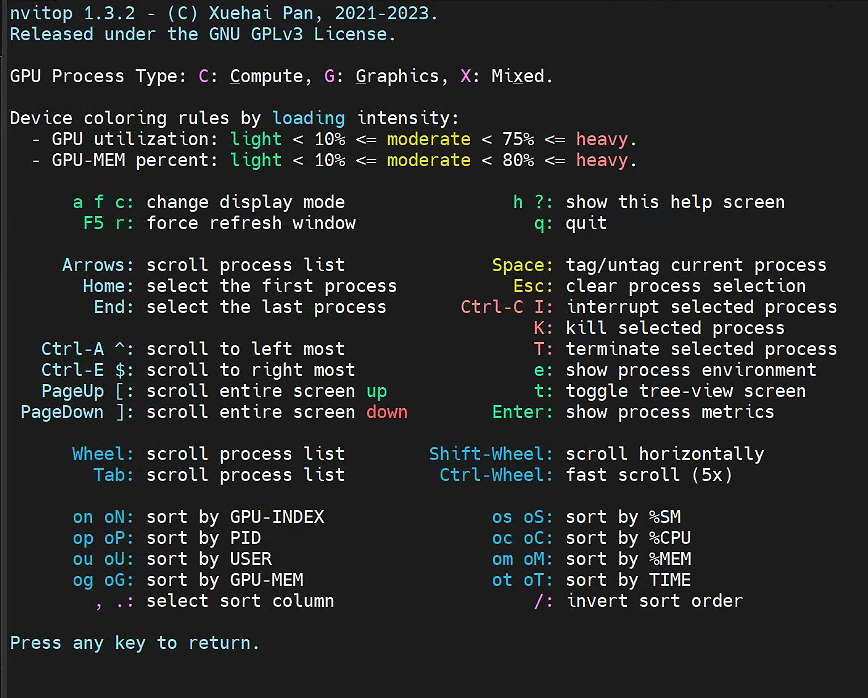Image resolution: width=868 pixels, height=698 pixels.
Task: Click the "kill selected process" description
Action: [675, 328]
